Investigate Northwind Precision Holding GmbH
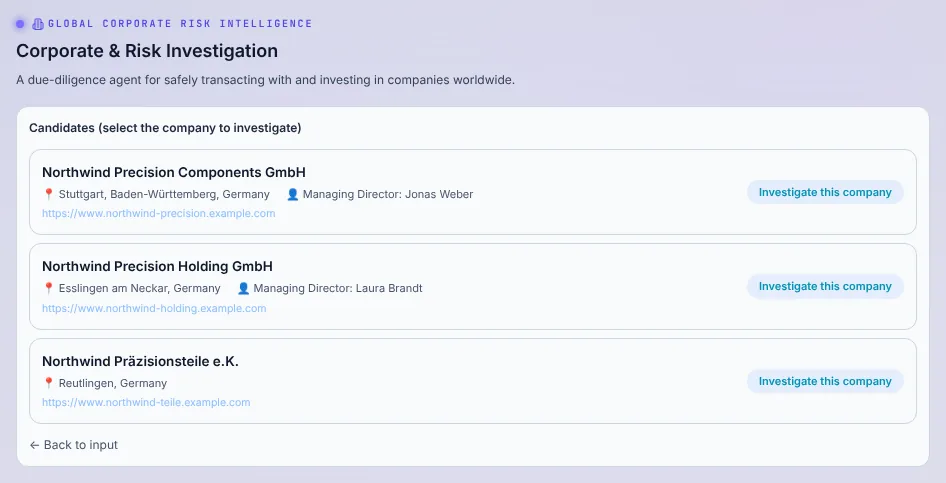Image resolution: width=946 pixels, height=483 pixels. (825, 286)
